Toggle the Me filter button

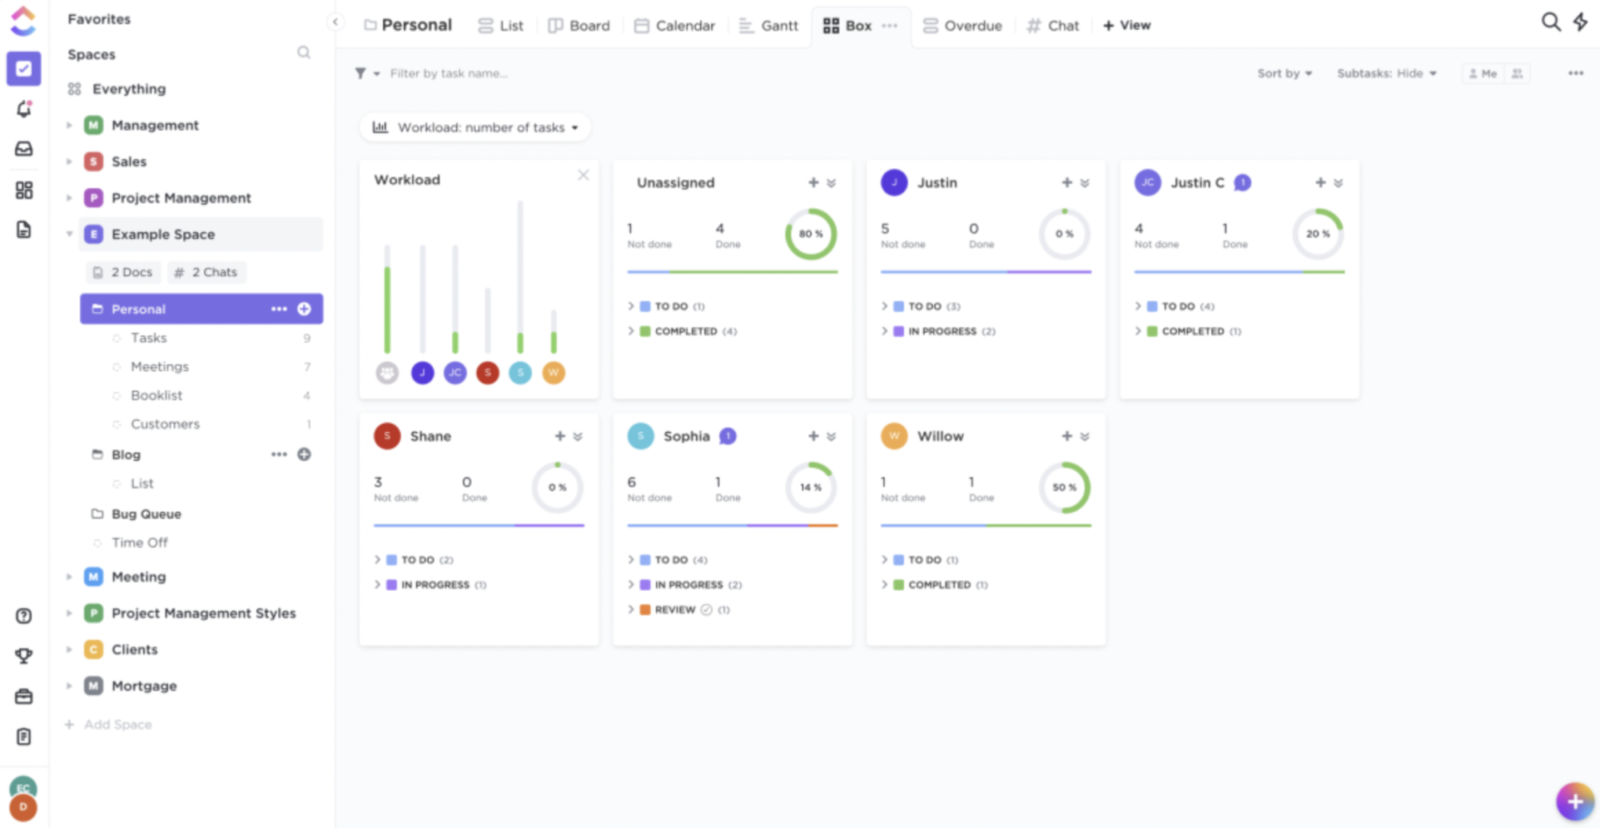1483,74
